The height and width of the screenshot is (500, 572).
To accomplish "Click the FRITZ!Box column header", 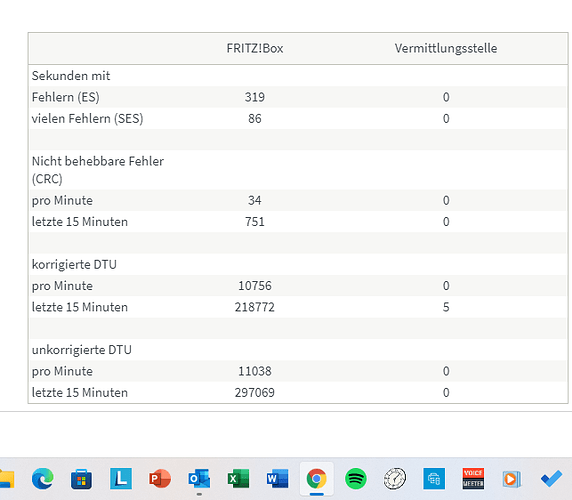I will tap(255, 49).
